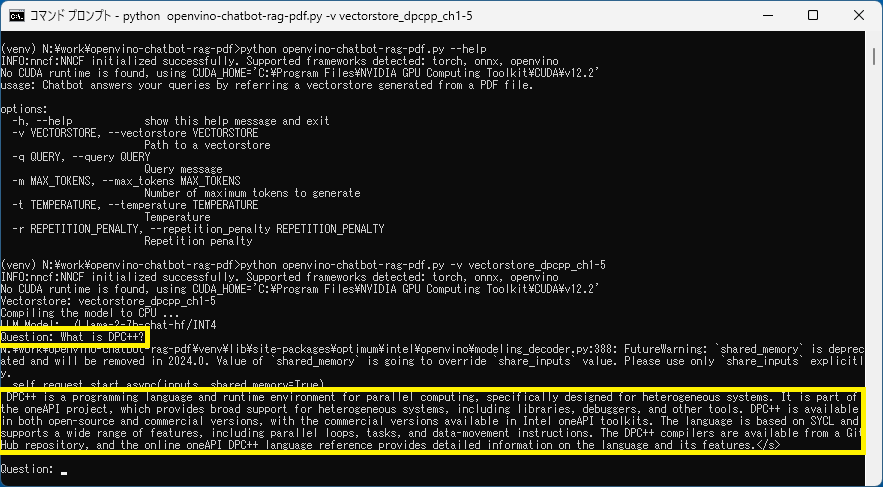Click 'Number of maximum tokens to generate'
This screenshot has height=487, width=883.
click(252, 193)
